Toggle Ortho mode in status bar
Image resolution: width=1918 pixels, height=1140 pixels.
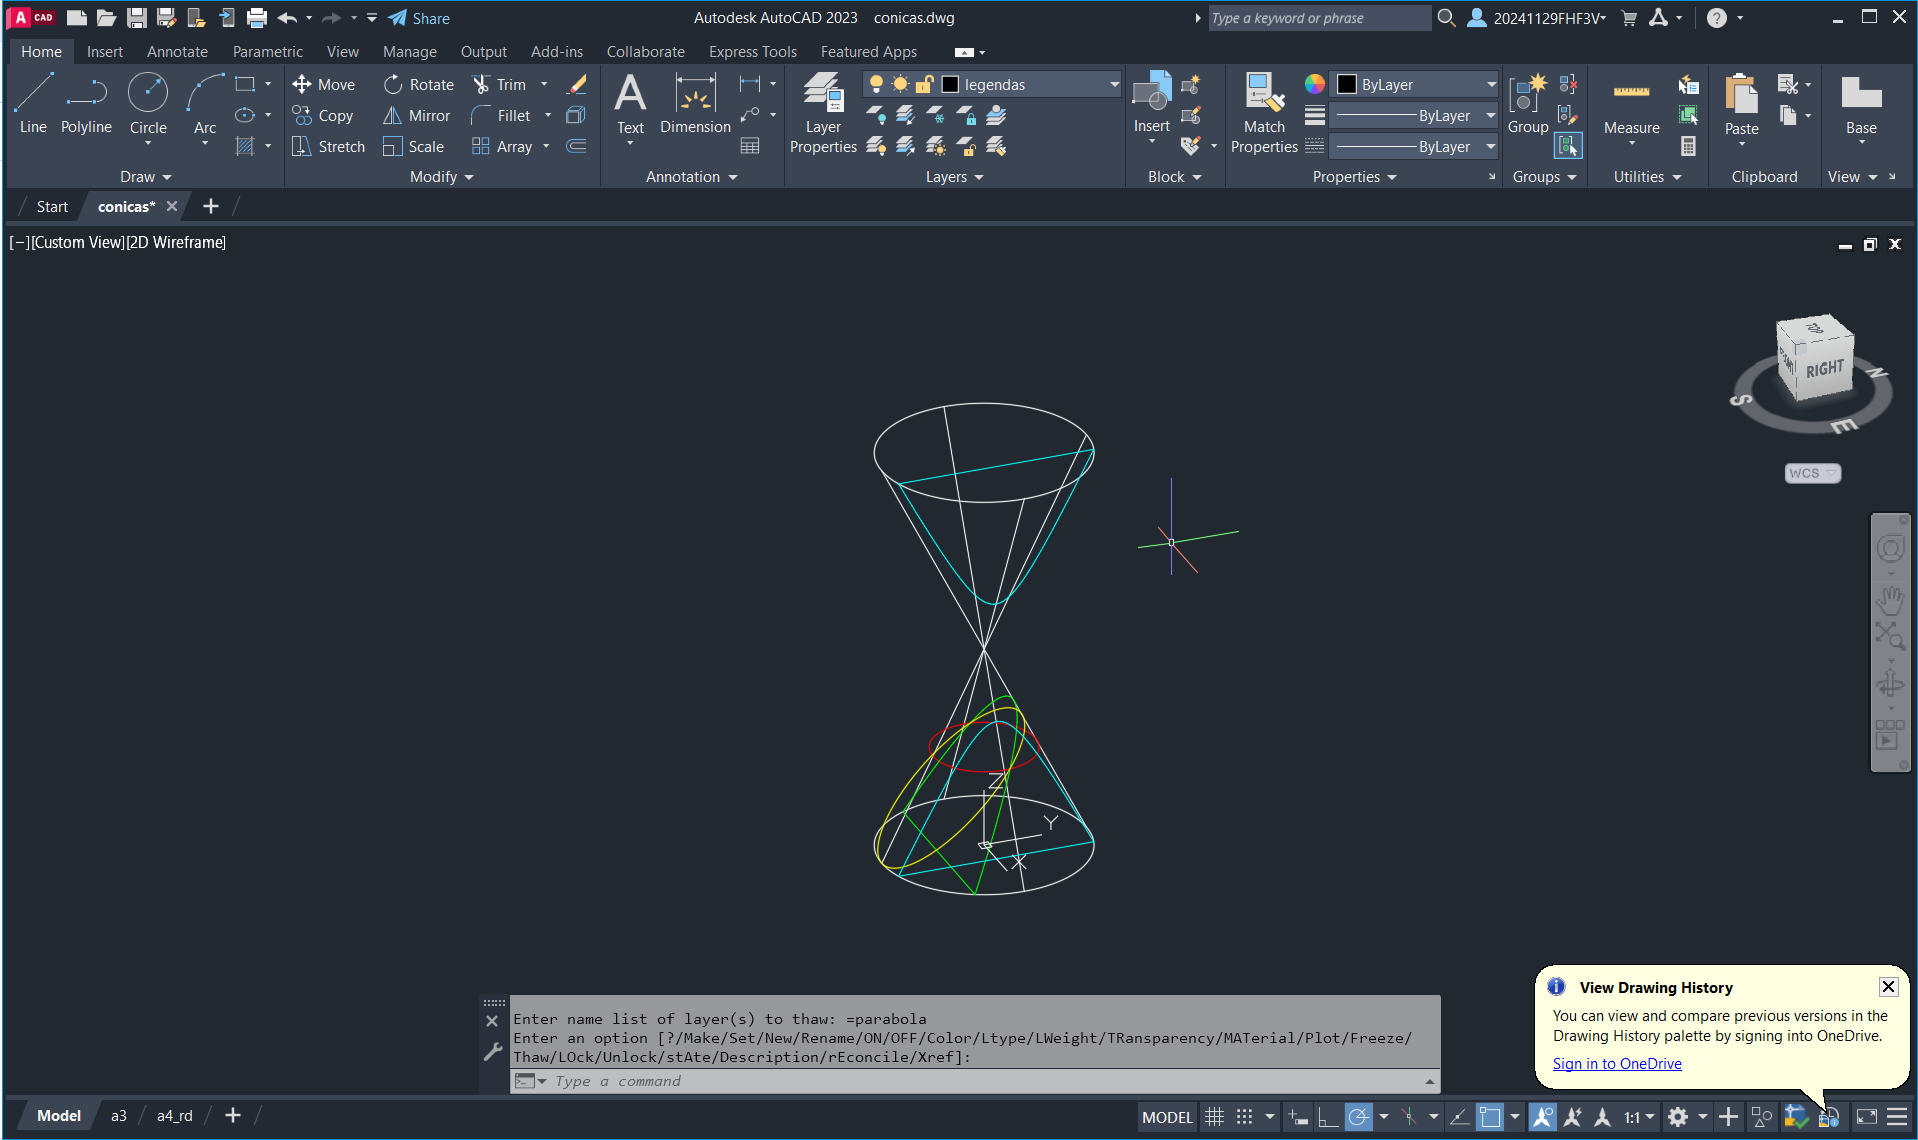coord(1328,1117)
